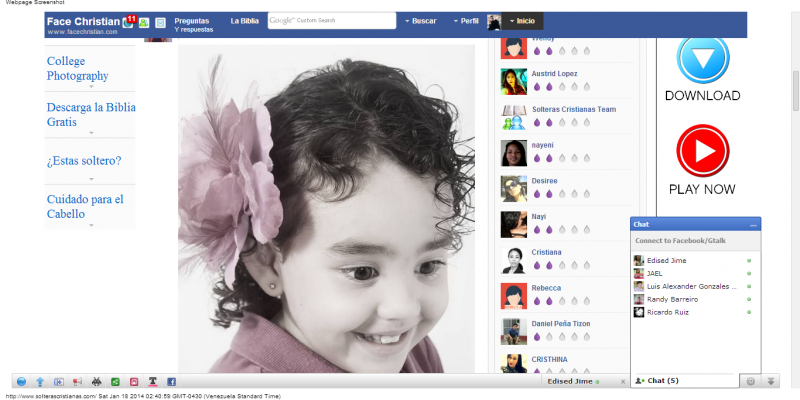The image size is (800, 400).
Task: Open notifications icon with red 11 badge
Action: click(x=128, y=21)
